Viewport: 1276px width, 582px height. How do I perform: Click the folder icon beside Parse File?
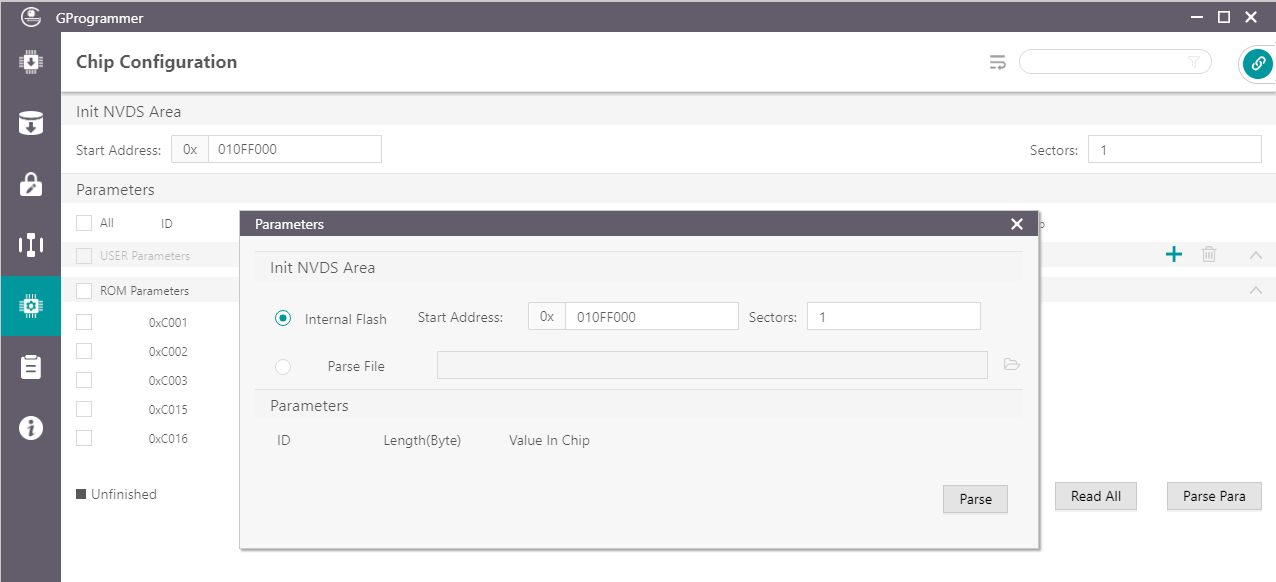click(x=1011, y=365)
